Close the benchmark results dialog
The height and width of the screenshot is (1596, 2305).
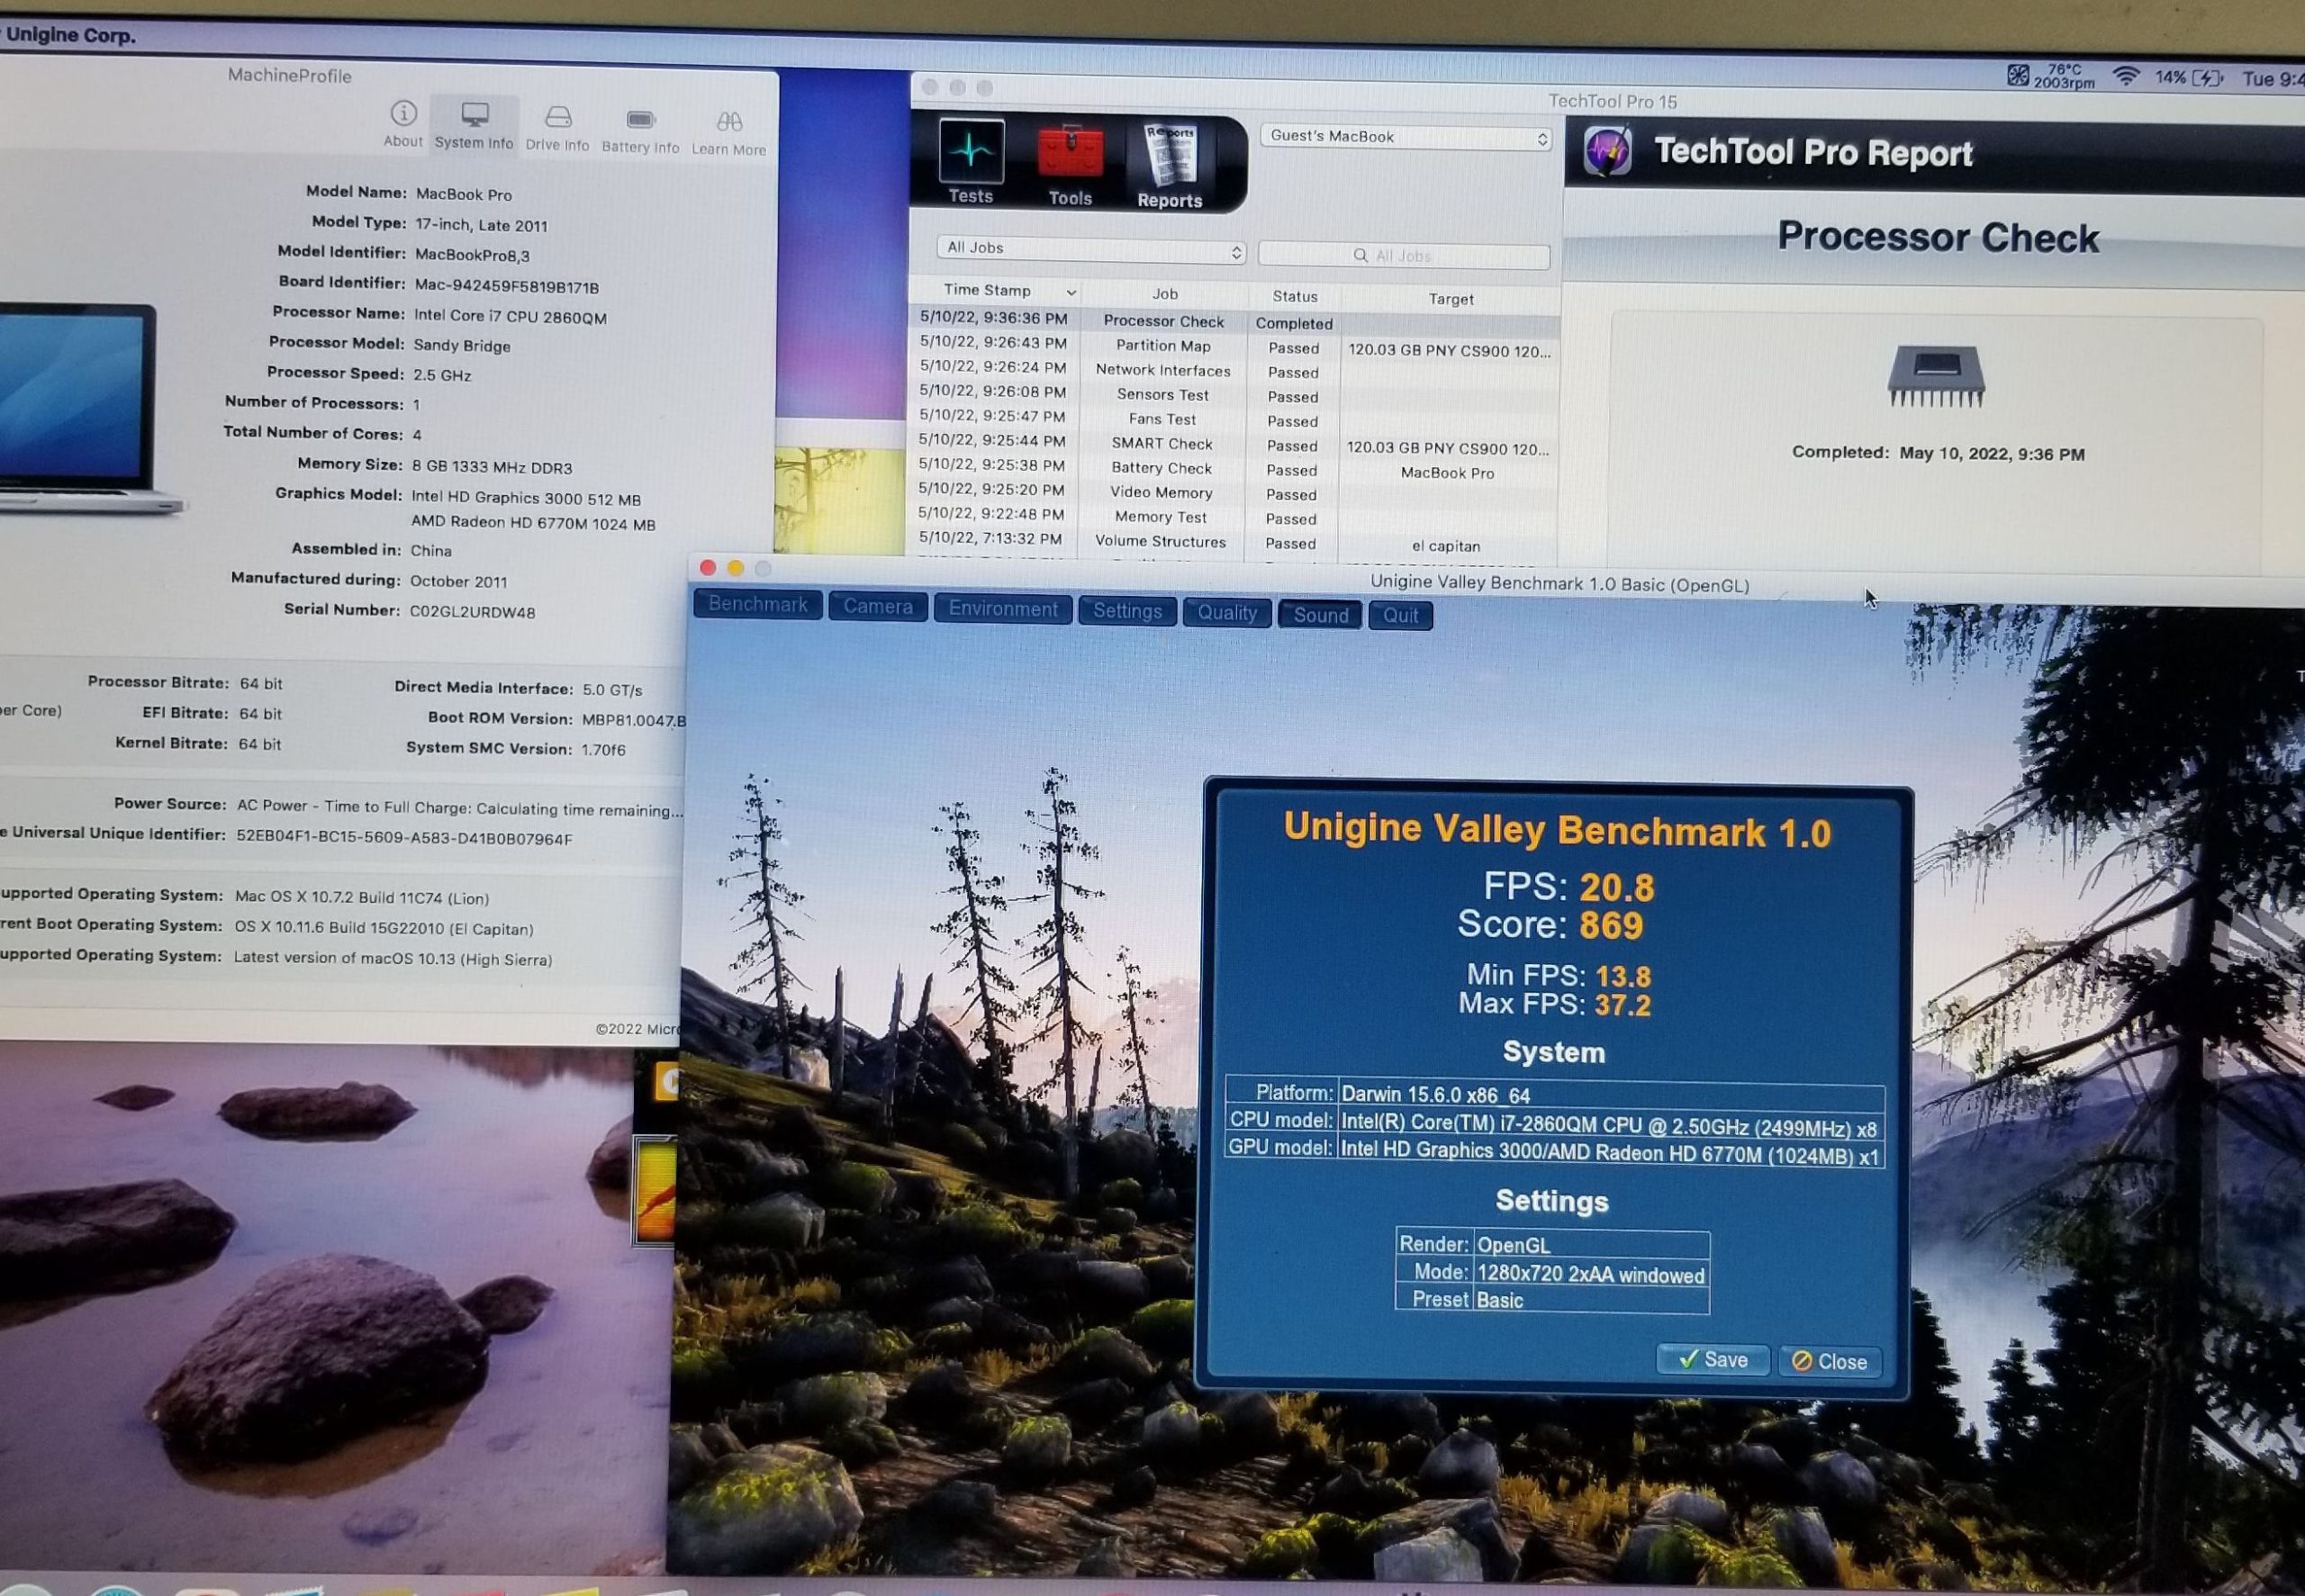point(1829,1362)
